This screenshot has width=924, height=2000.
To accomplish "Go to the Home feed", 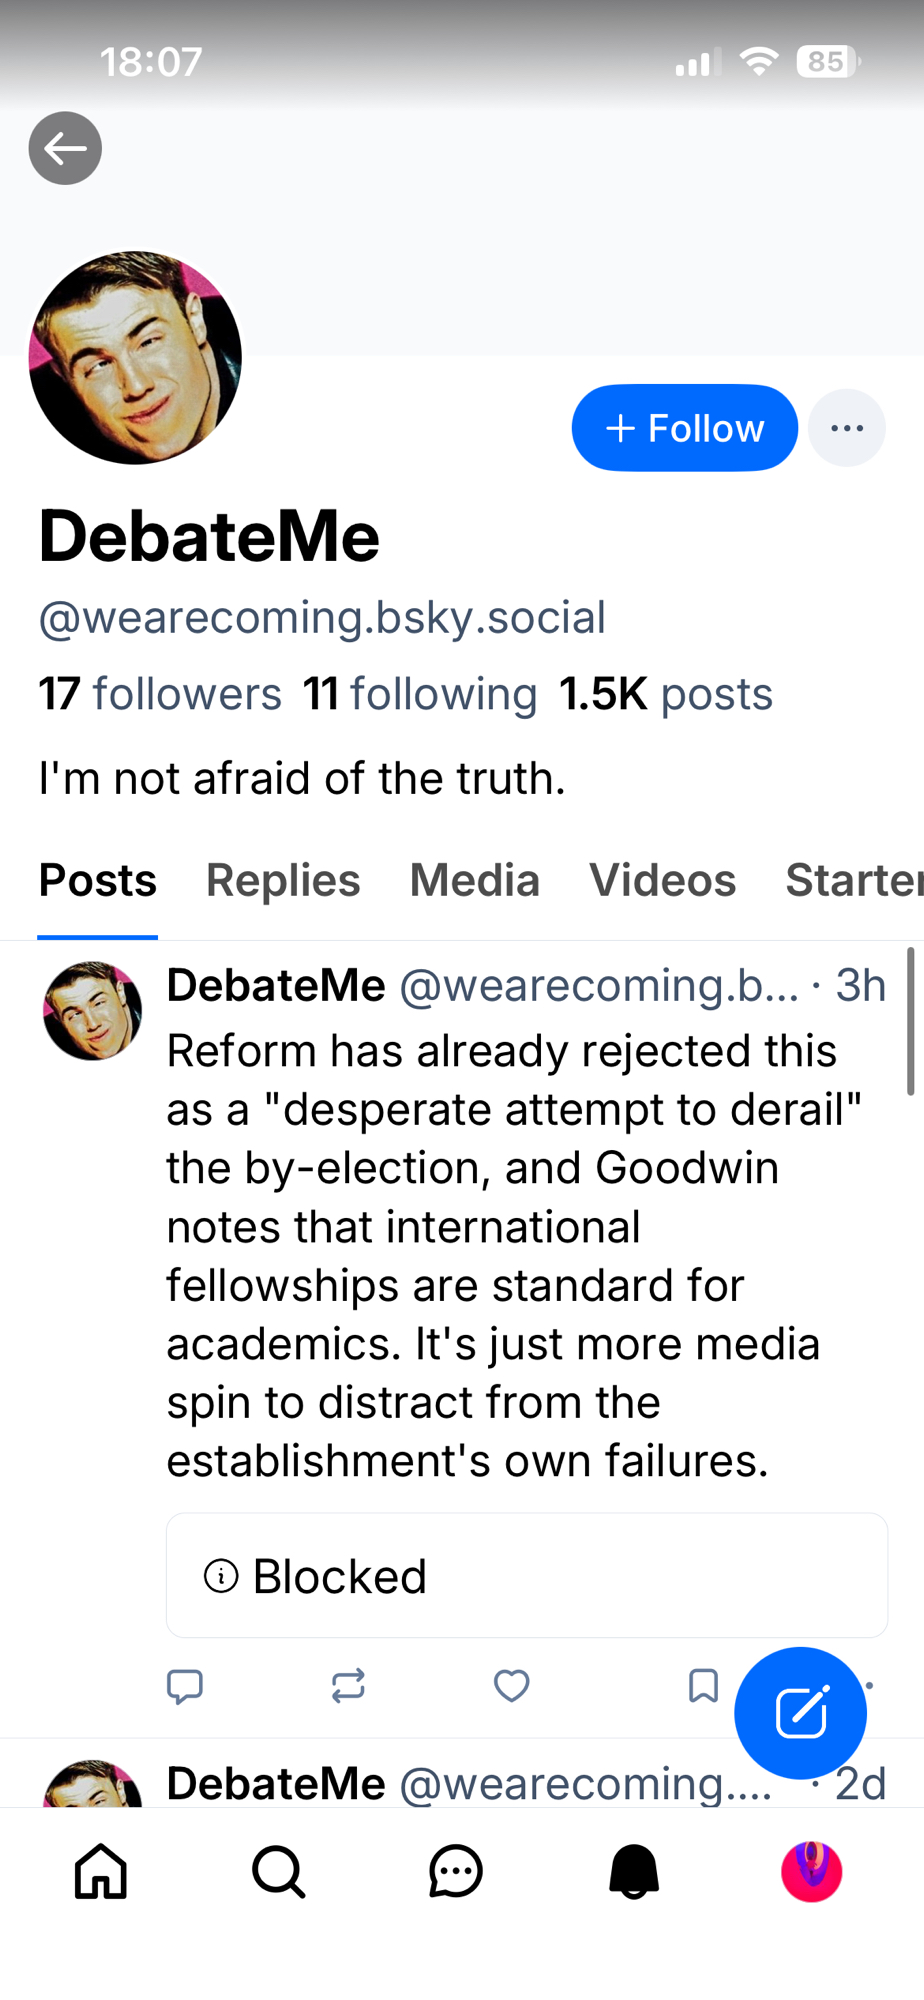I will click(x=101, y=1871).
